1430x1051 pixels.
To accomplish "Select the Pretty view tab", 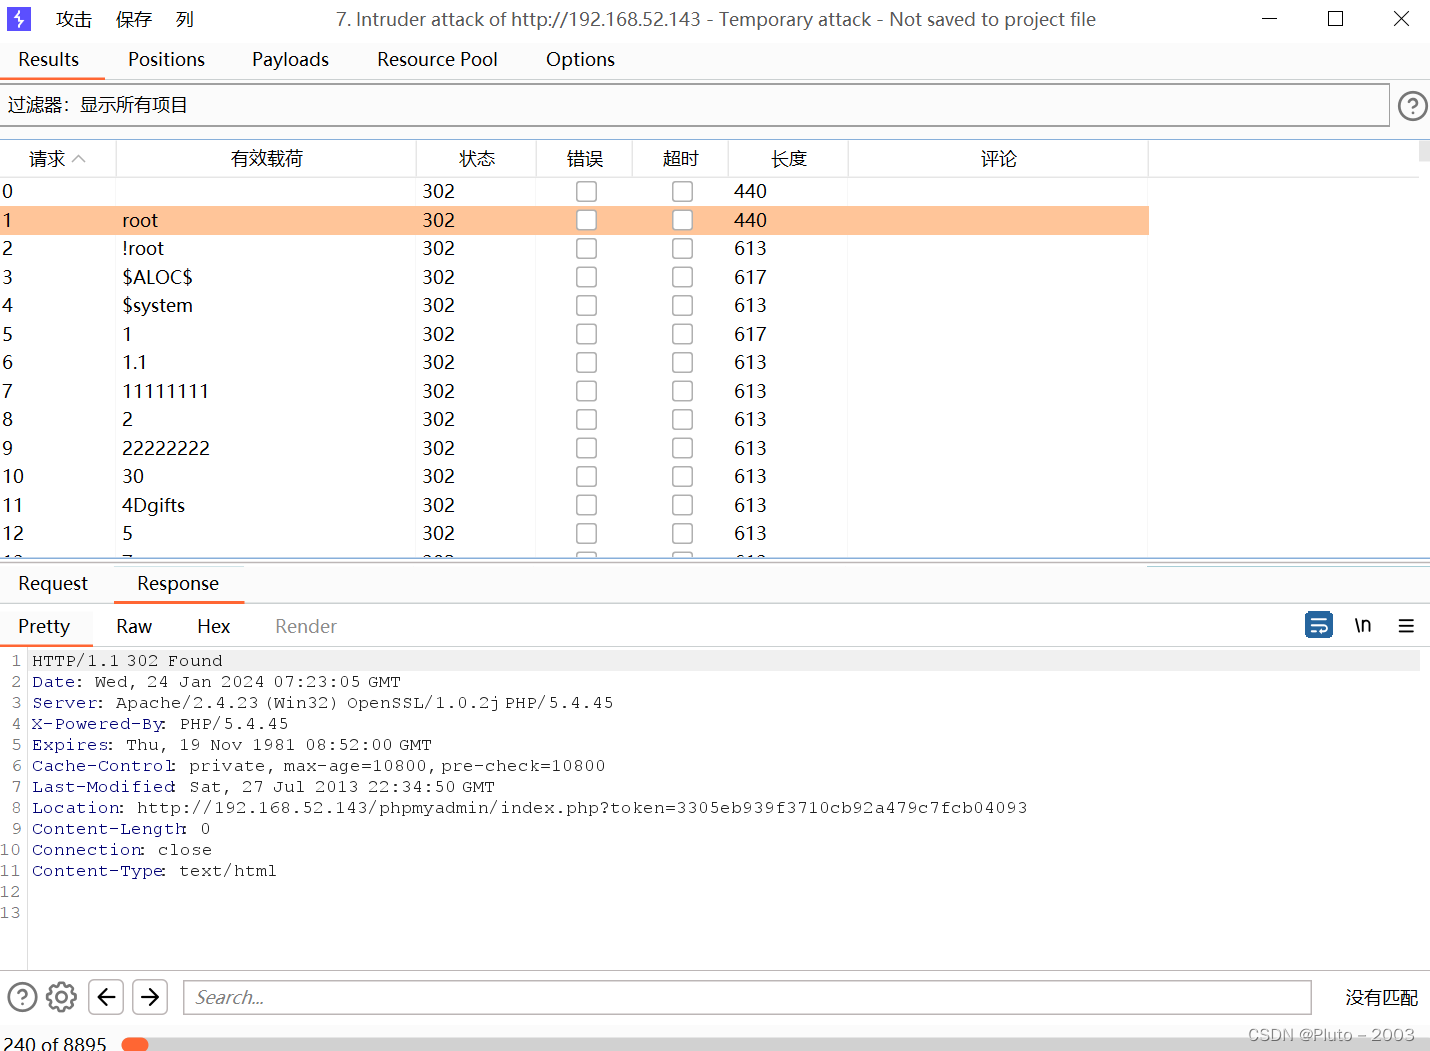I will point(44,627).
